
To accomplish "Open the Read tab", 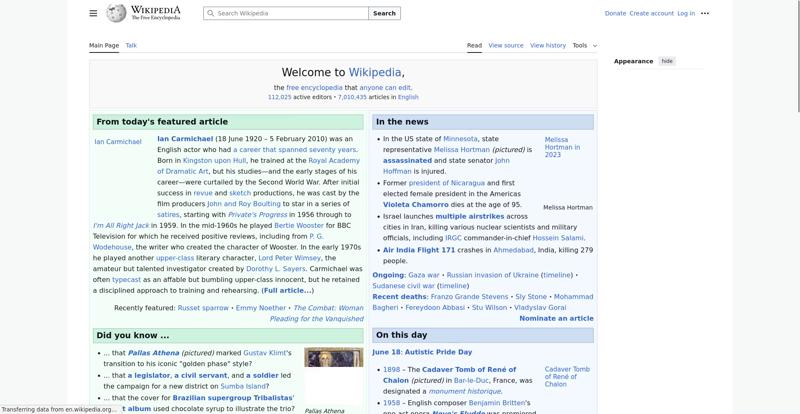I will 474,45.
